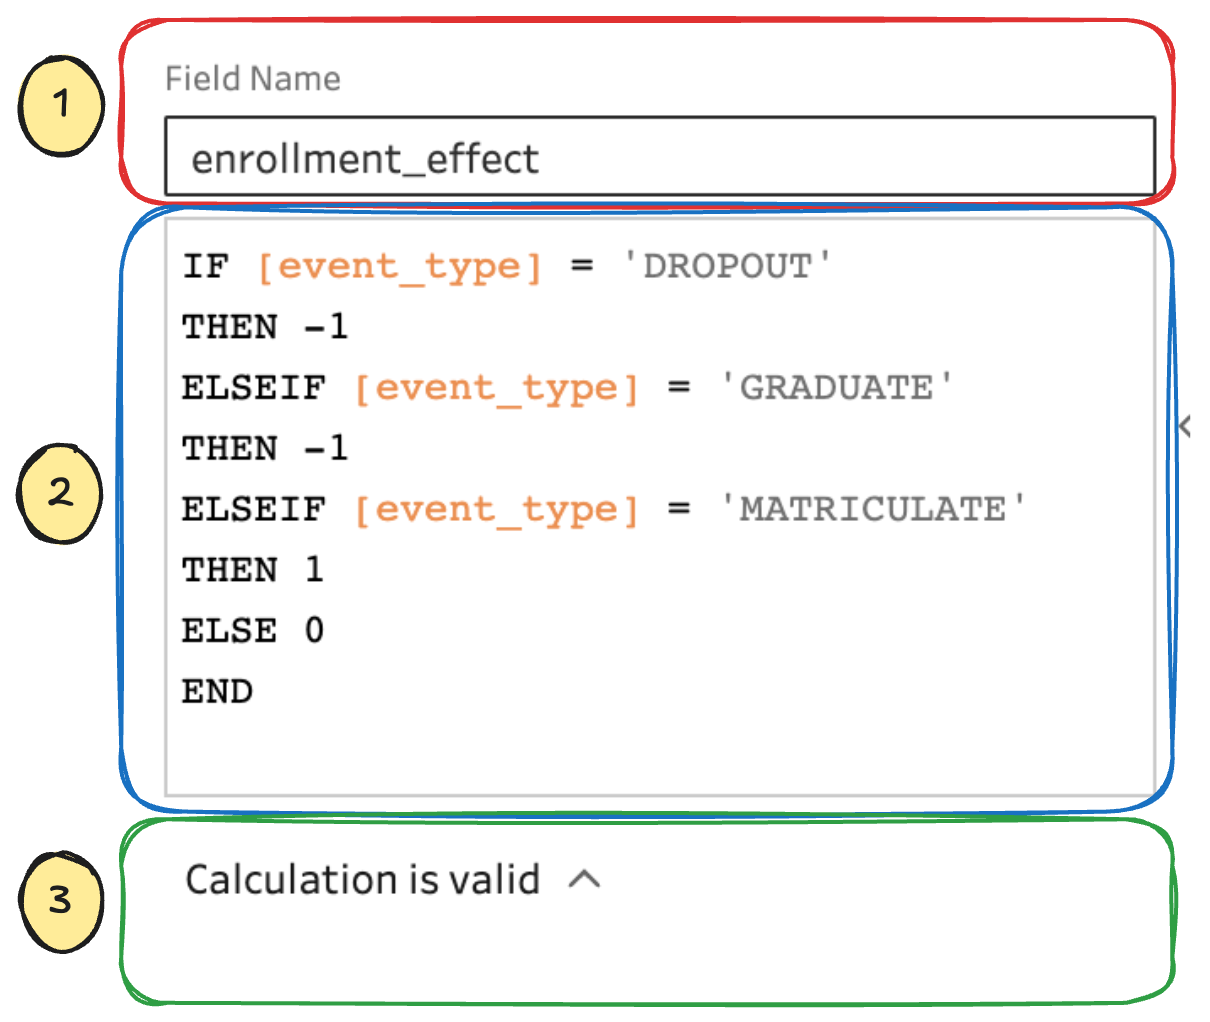Click [event_type] before 'GRADUATE'

[x=496, y=388]
